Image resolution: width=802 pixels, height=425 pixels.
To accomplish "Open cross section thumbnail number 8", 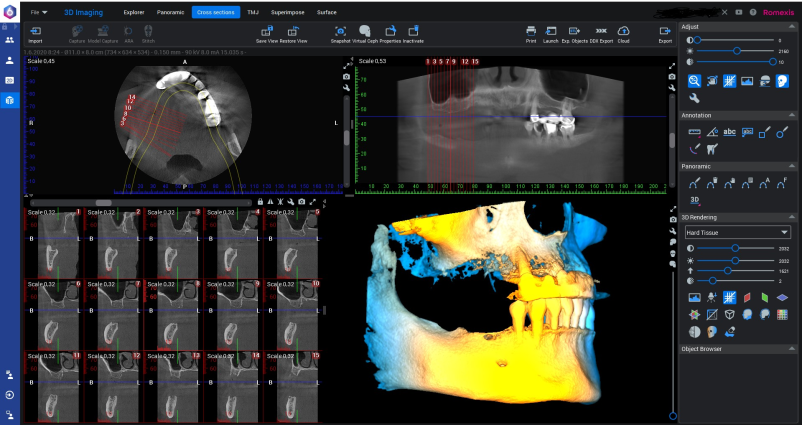I will click(x=173, y=315).
